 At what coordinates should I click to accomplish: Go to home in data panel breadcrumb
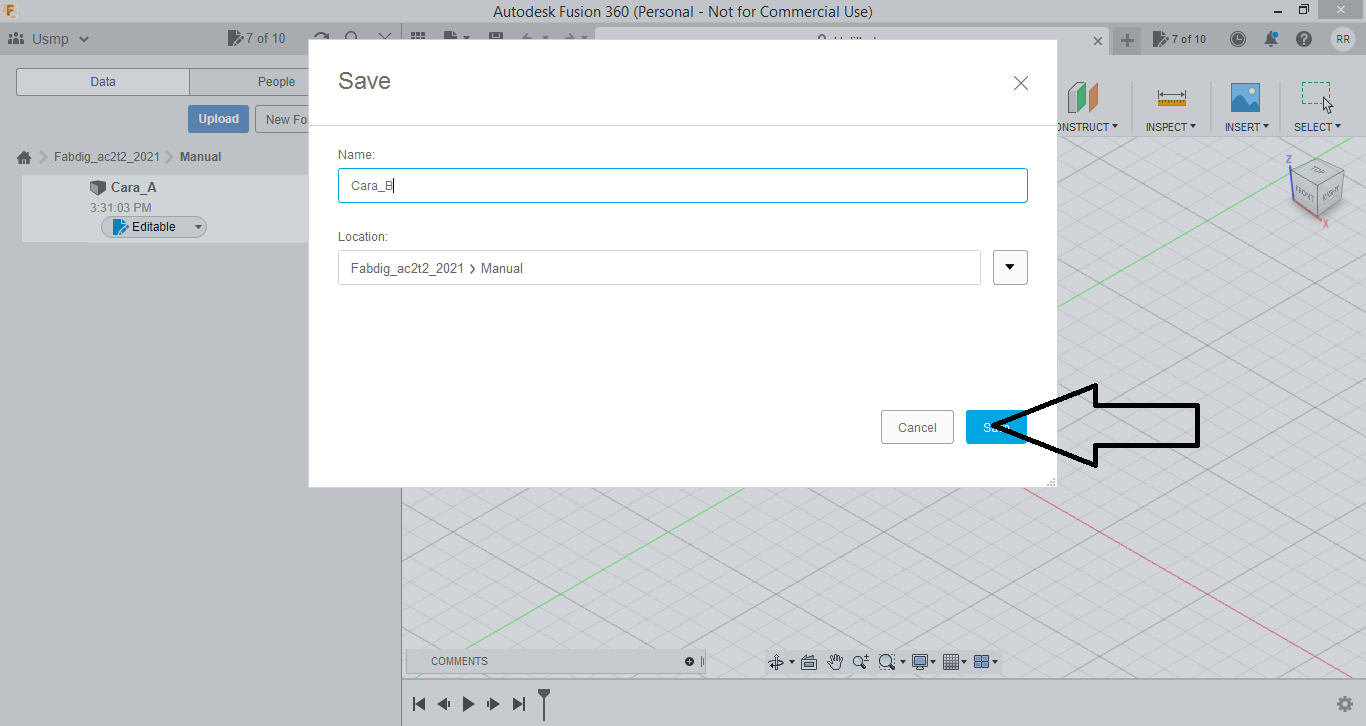point(24,157)
